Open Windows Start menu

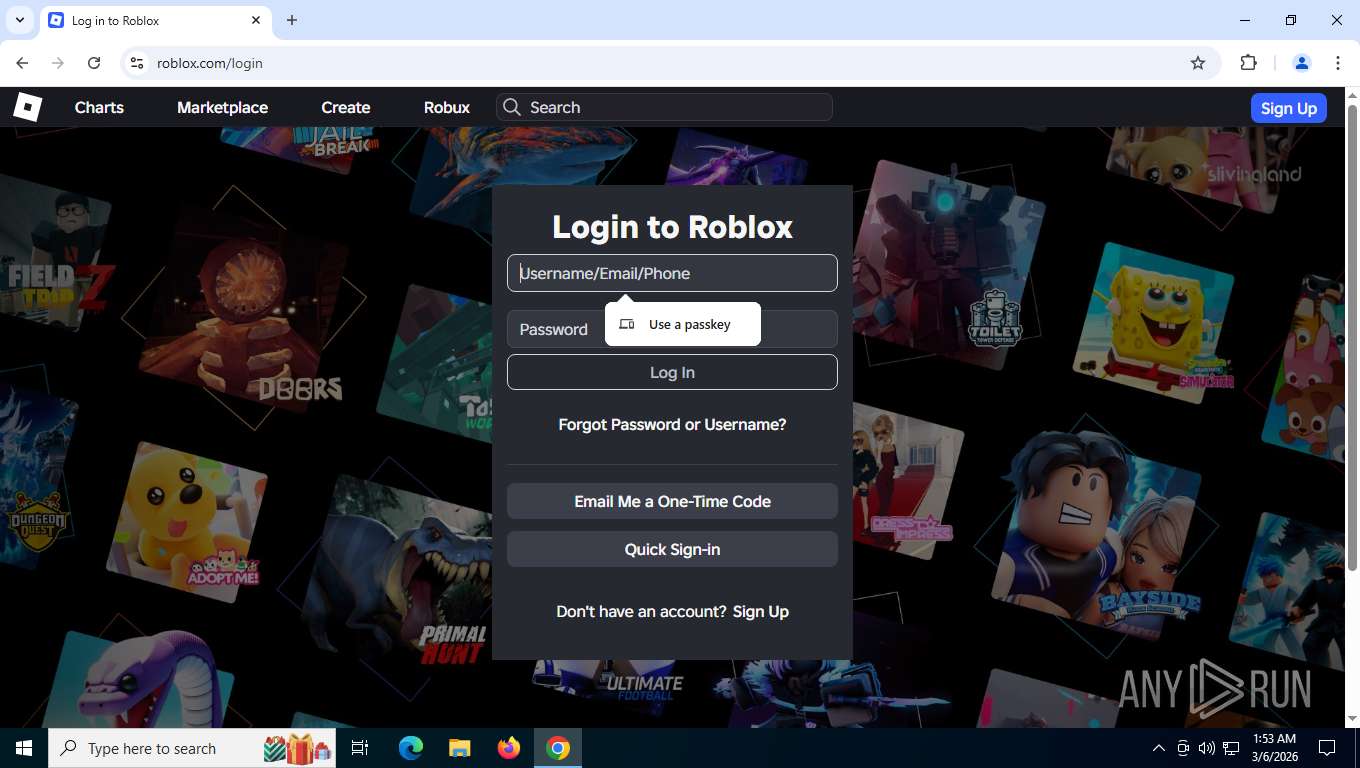coord(23,748)
